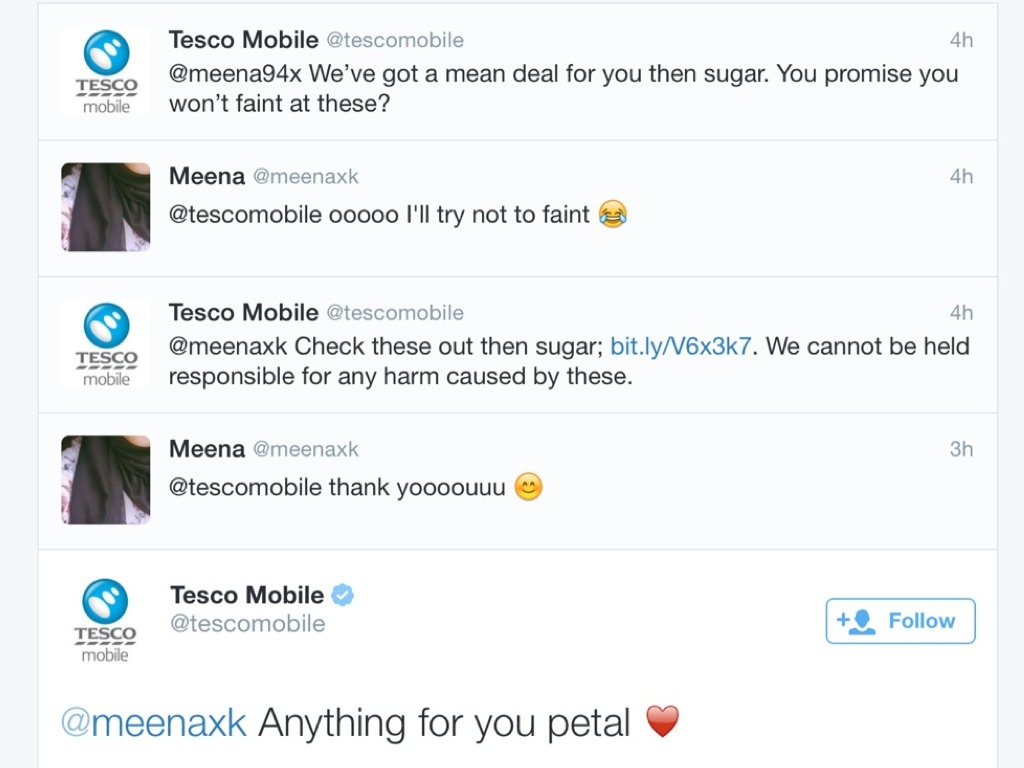Click the @tescomobile mention in the 'try not to faint' tweet
1024x768 pixels.
[x=245, y=215]
